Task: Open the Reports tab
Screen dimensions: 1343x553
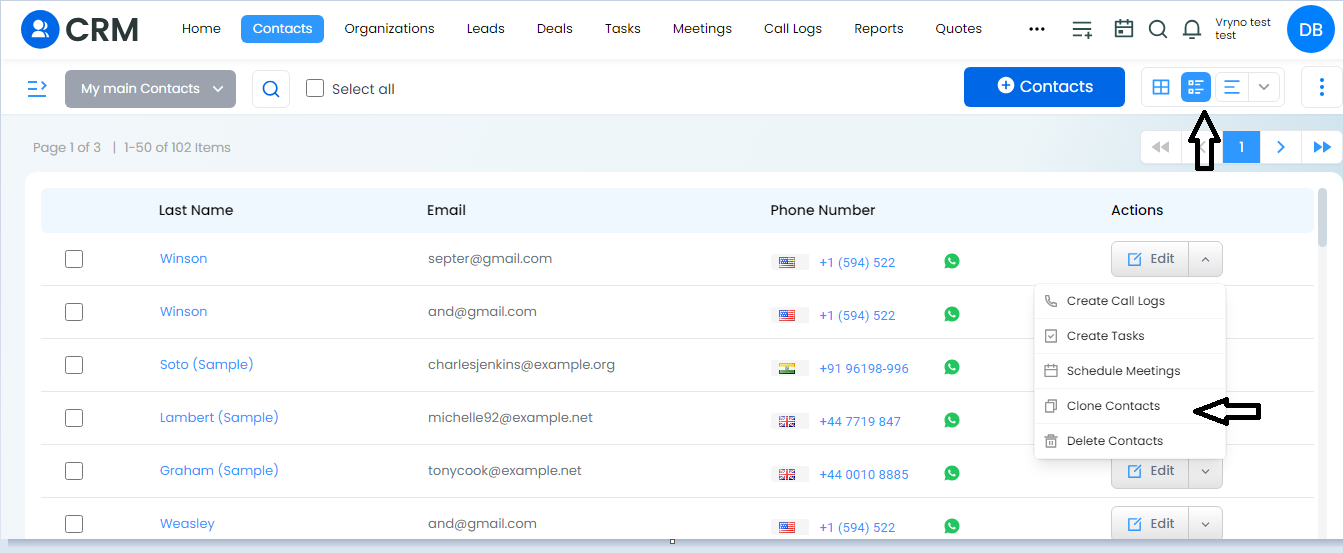Action: (x=879, y=29)
